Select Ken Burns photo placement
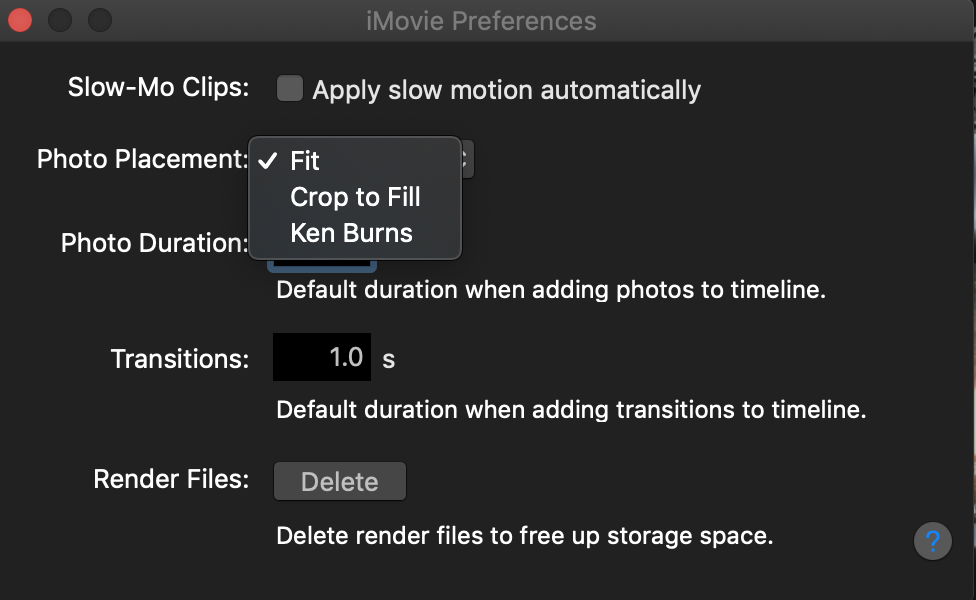This screenshot has height=600, width=976. click(x=351, y=233)
